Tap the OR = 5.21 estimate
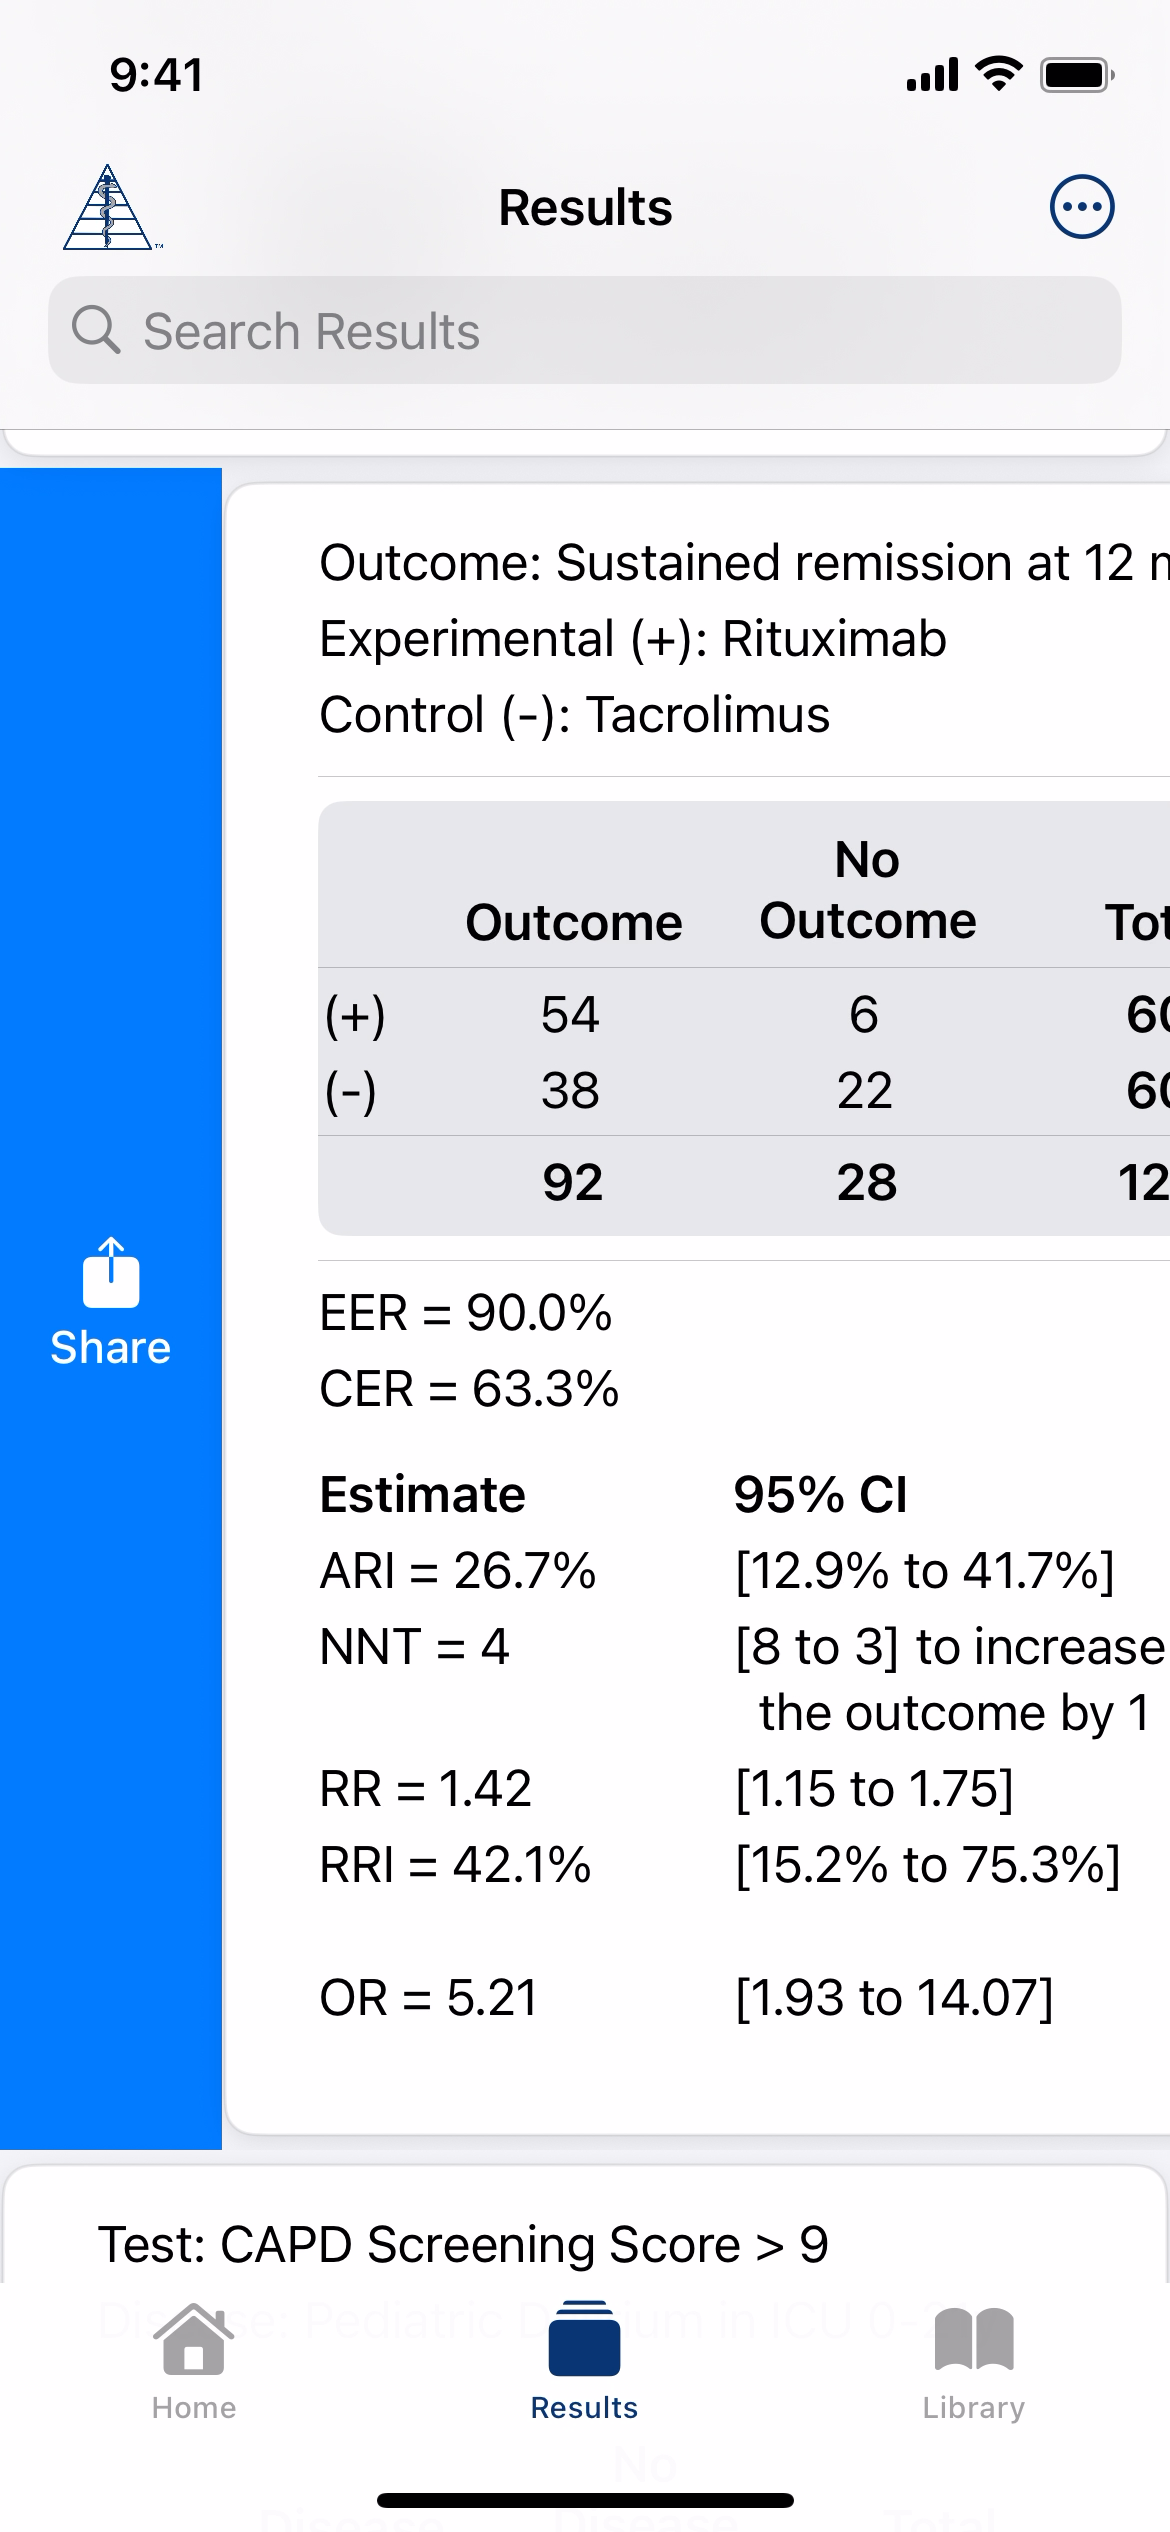1170x2532 pixels. click(x=428, y=1998)
